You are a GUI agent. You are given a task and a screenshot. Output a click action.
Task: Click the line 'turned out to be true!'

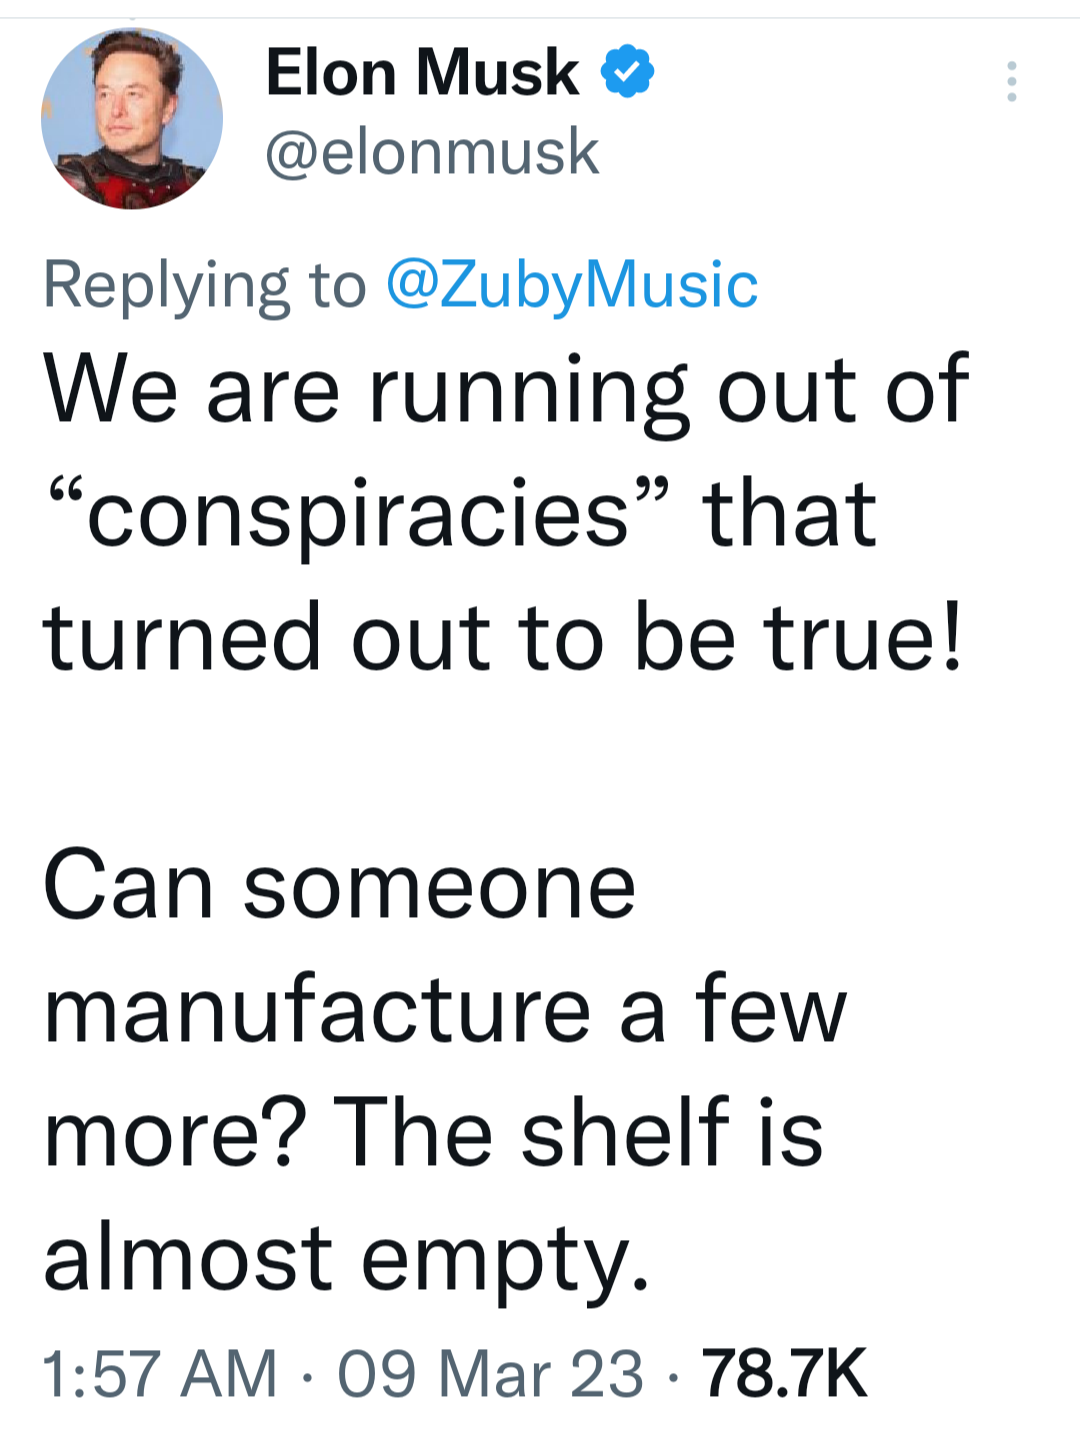pos(503,637)
